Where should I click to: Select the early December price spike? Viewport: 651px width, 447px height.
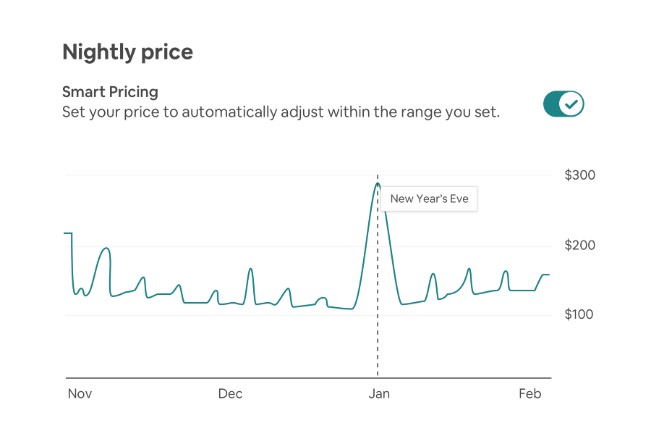pyautogui.click(x=250, y=269)
